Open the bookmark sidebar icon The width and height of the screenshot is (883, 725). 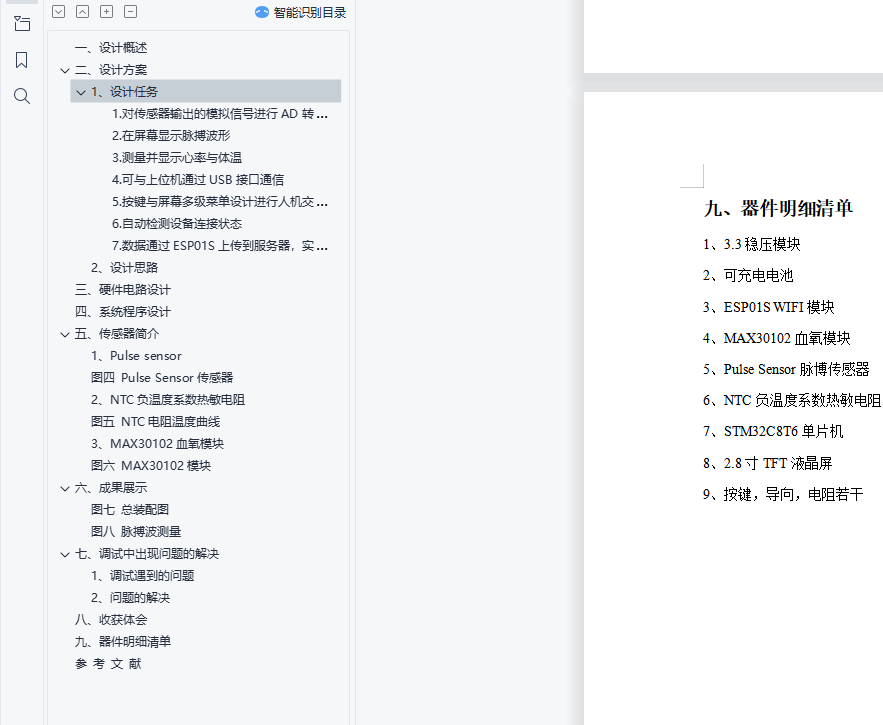(x=21, y=60)
